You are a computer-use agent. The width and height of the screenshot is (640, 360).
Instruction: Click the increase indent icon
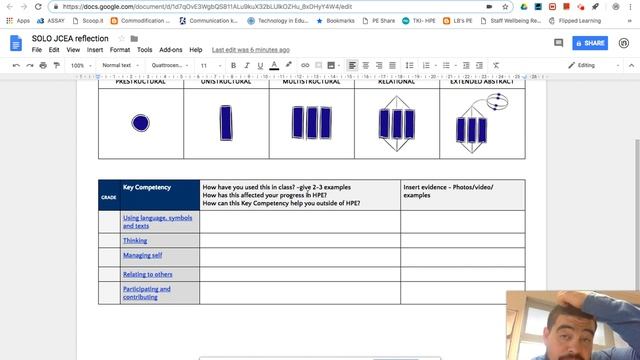(x=480, y=65)
